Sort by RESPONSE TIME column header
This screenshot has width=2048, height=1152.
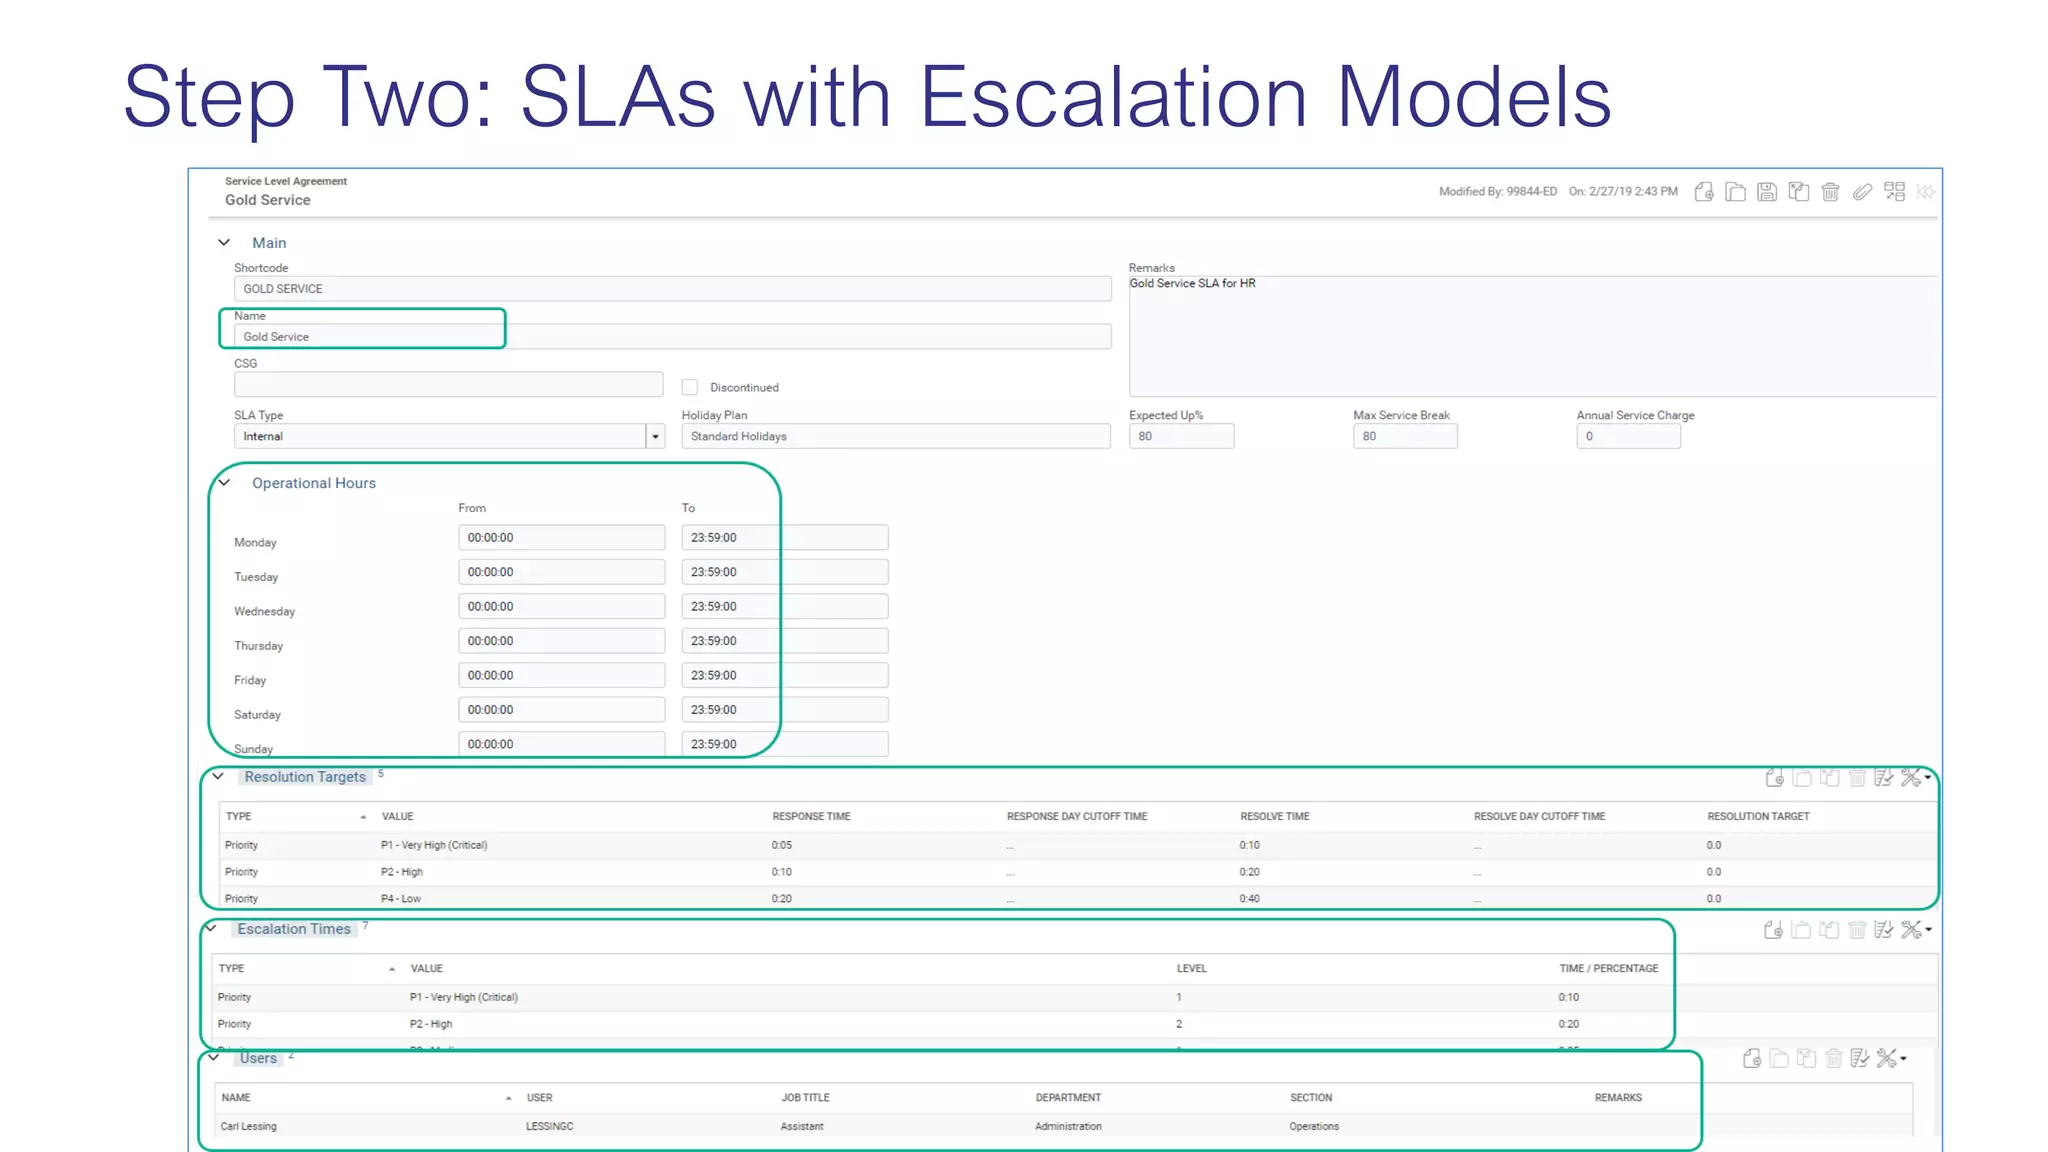pos(811,817)
